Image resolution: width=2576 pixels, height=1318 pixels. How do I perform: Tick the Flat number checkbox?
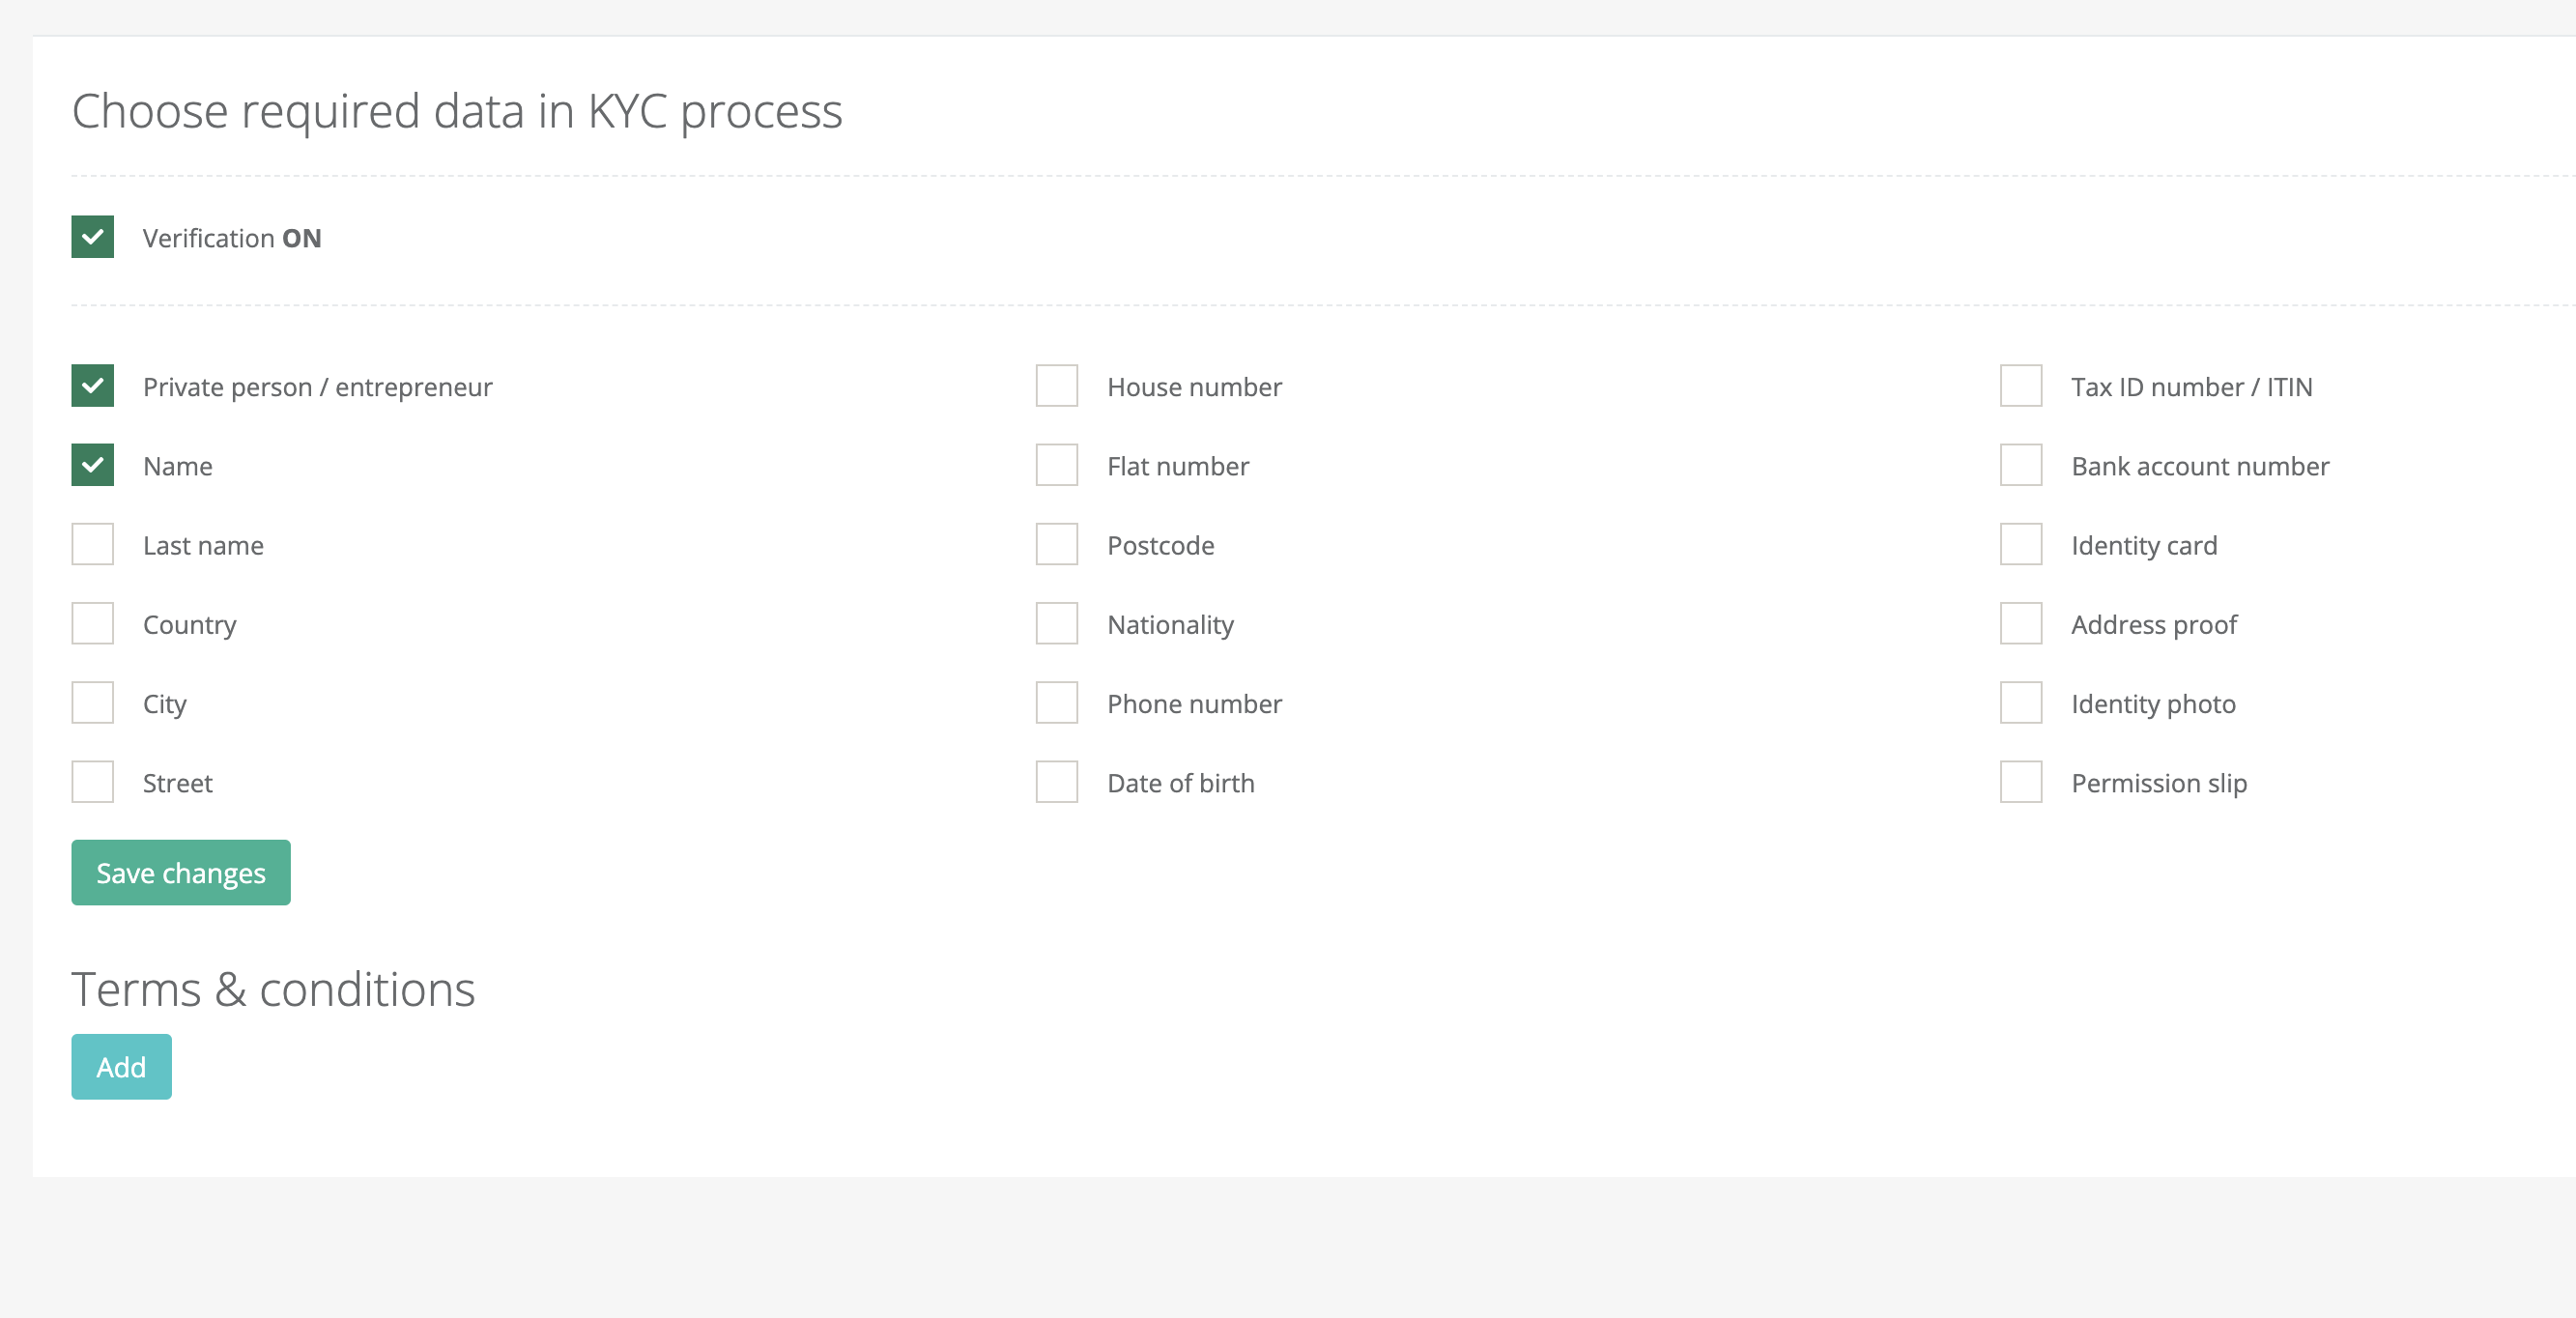[1056, 465]
